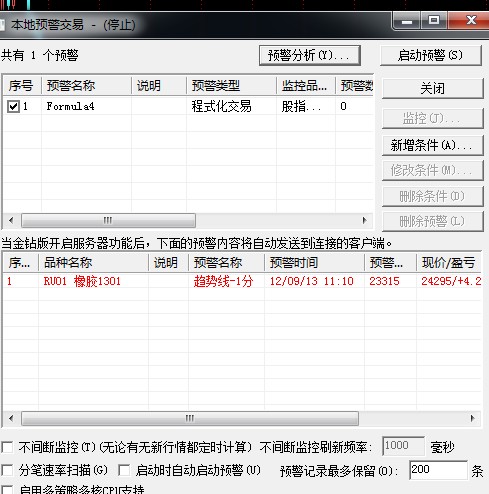The width and height of the screenshot is (489, 494).
Task: Click the 不间断监控刷新频率 input field
Action: click(x=403, y=446)
